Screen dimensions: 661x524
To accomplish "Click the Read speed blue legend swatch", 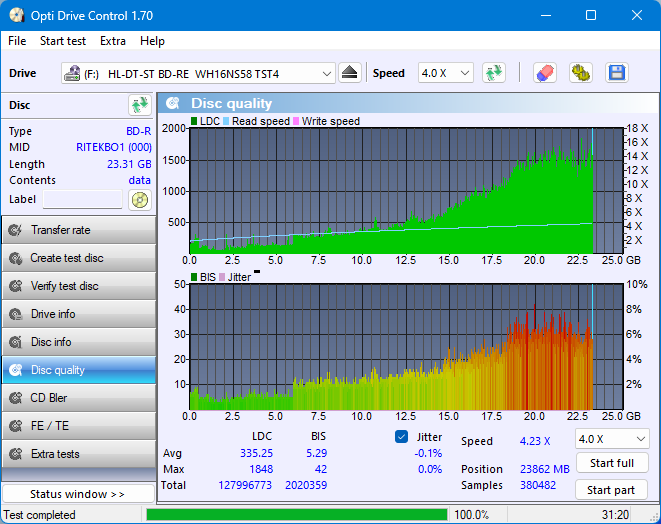I will pos(226,121).
